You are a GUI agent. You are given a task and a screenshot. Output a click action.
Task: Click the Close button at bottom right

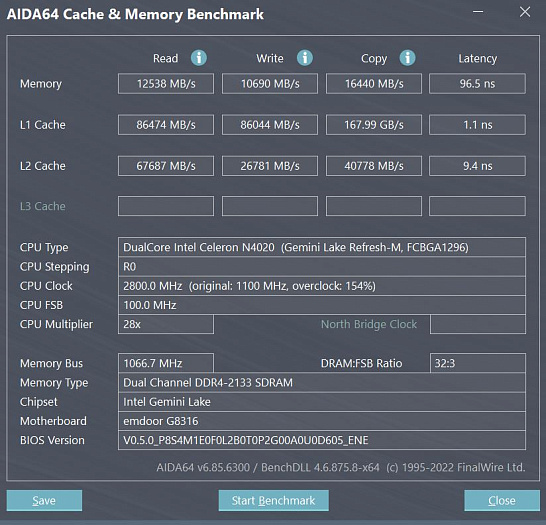pyautogui.click(x=502, y=500)
